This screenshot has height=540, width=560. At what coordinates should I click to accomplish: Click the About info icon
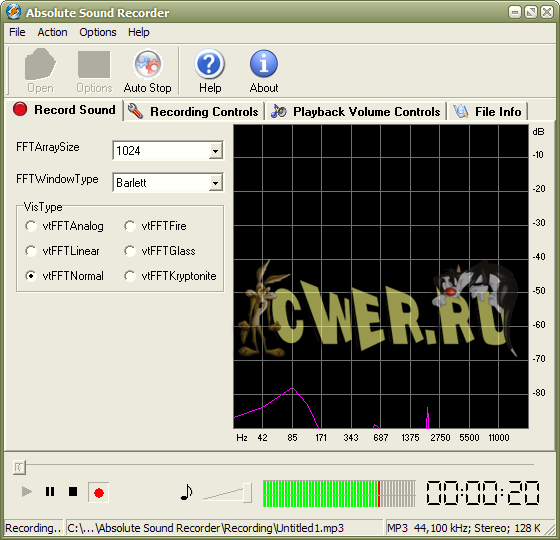point(264,64)
